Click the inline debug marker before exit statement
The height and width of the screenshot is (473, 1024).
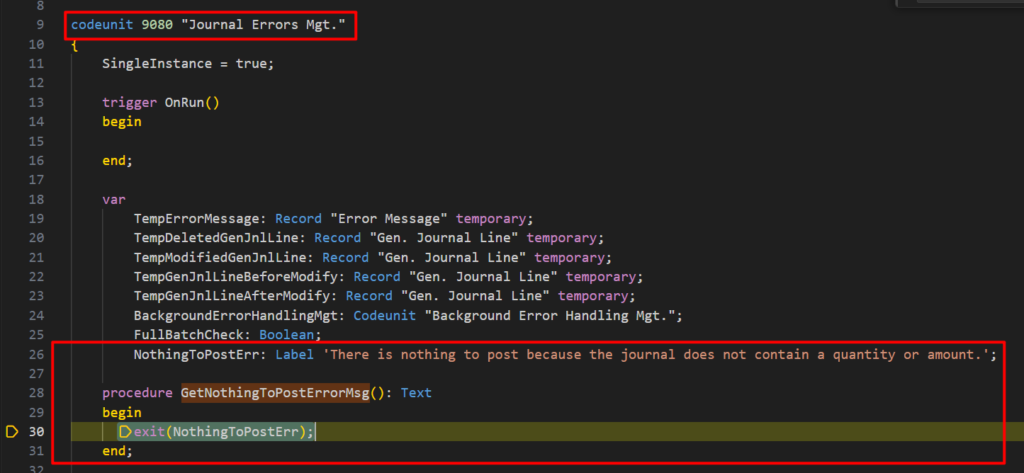[x=126, y=432]
